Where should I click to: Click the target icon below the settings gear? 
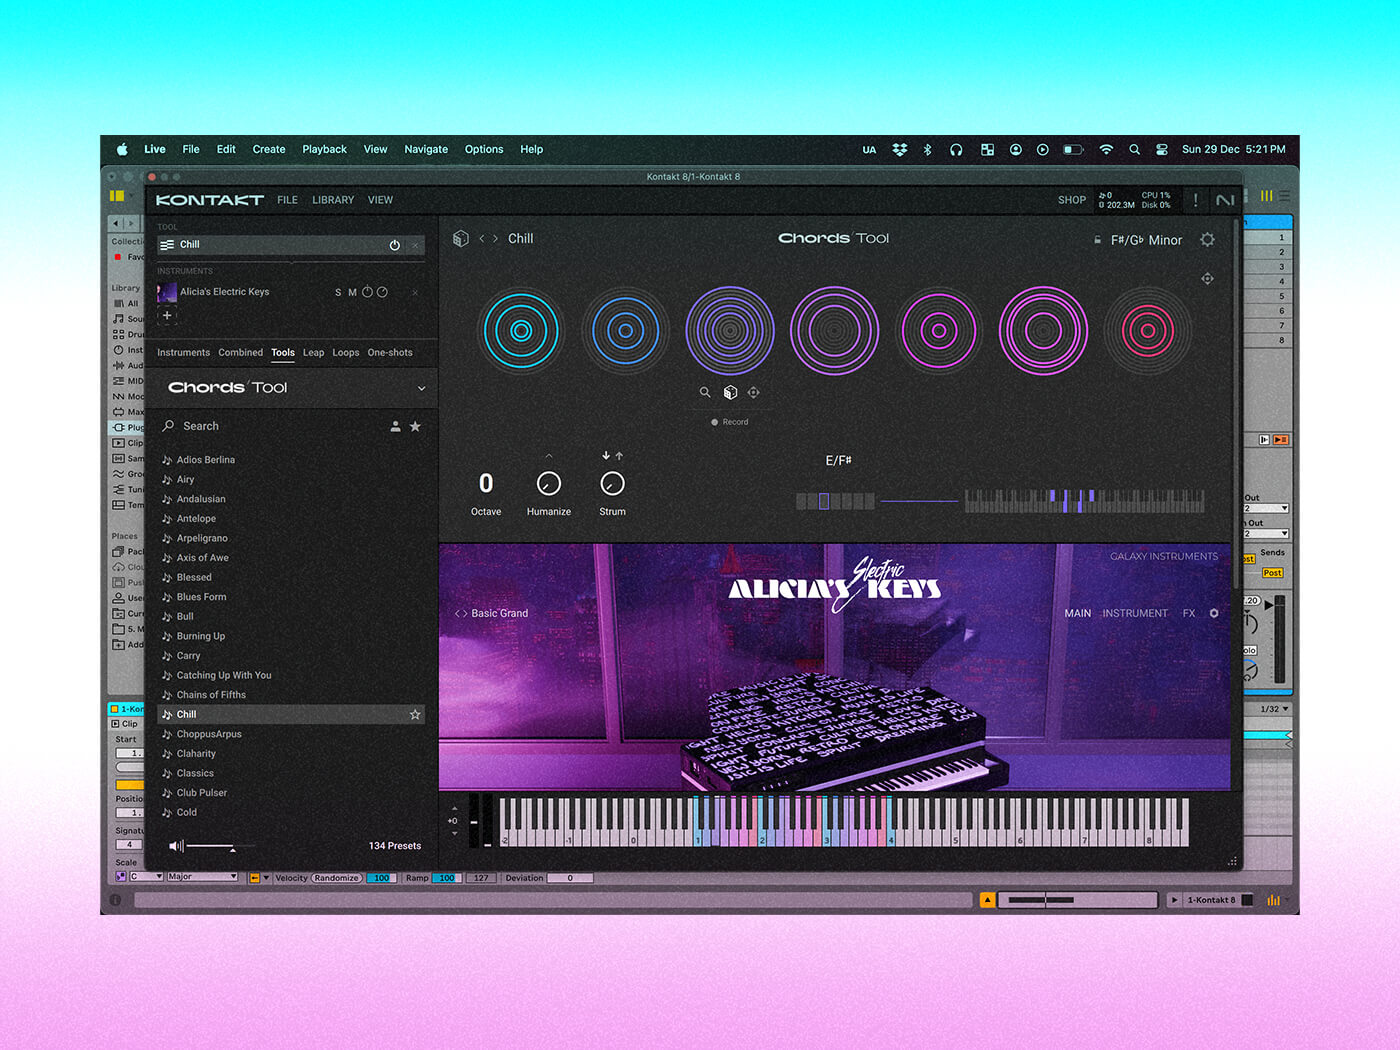pyautogui.click(x=1207, y=279)
